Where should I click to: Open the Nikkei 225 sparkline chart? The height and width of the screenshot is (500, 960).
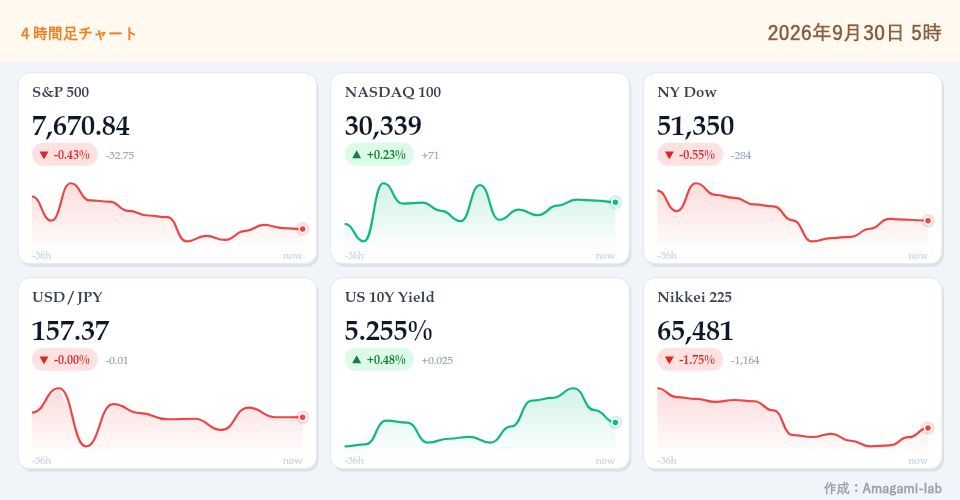pyautogui.click(x=793, y=419)
